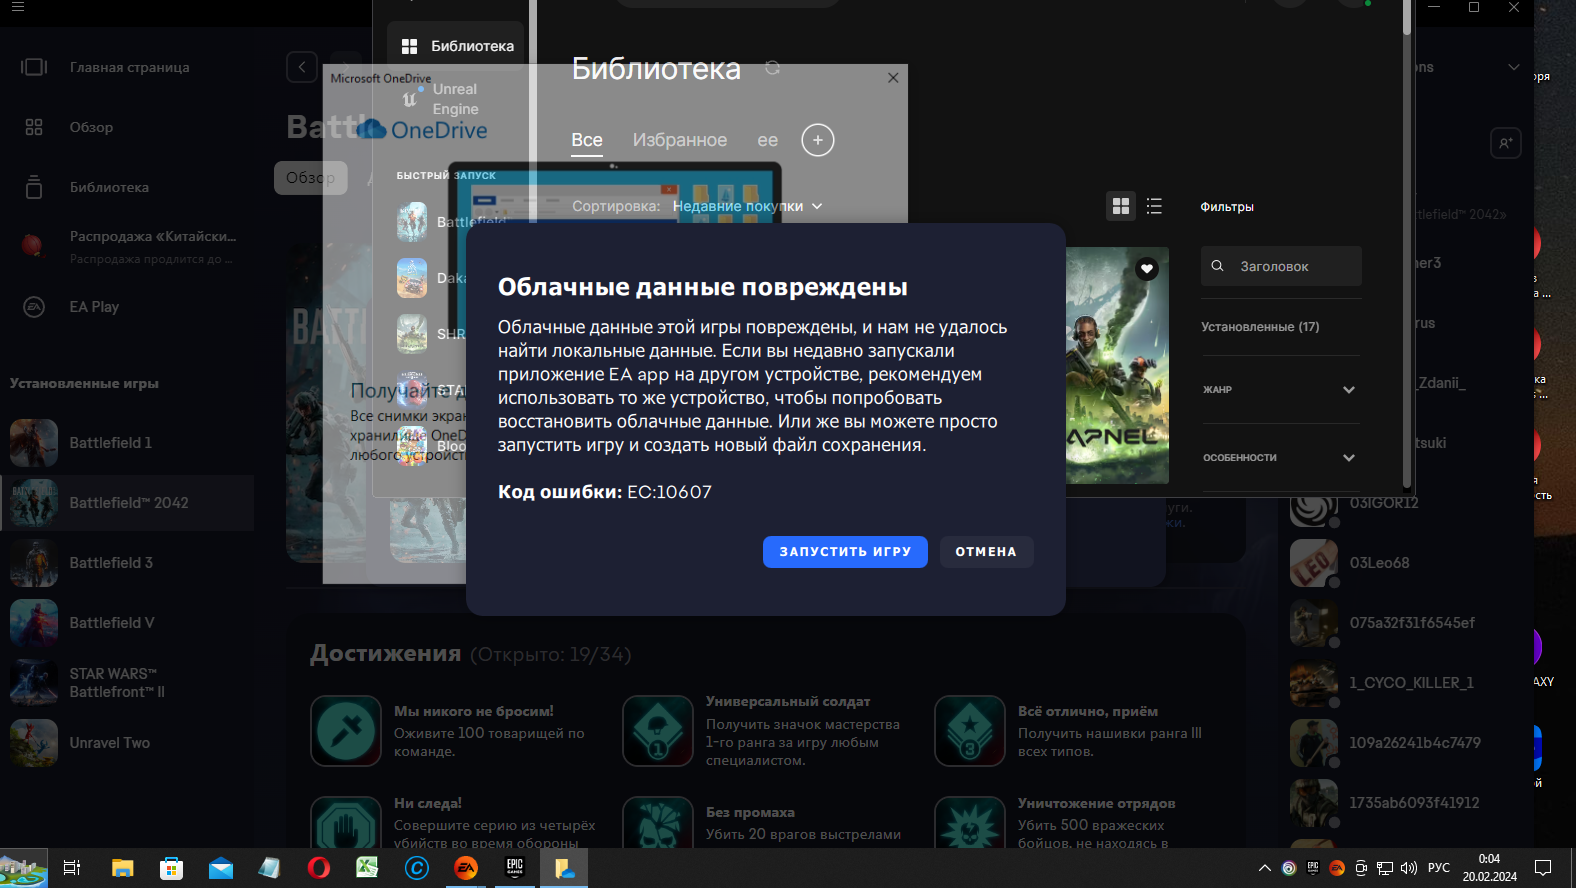Image resolution: width=1576 pixels, height=888 pixels.
Task: Collapse the friends panel chevron
Action: 1513,67
